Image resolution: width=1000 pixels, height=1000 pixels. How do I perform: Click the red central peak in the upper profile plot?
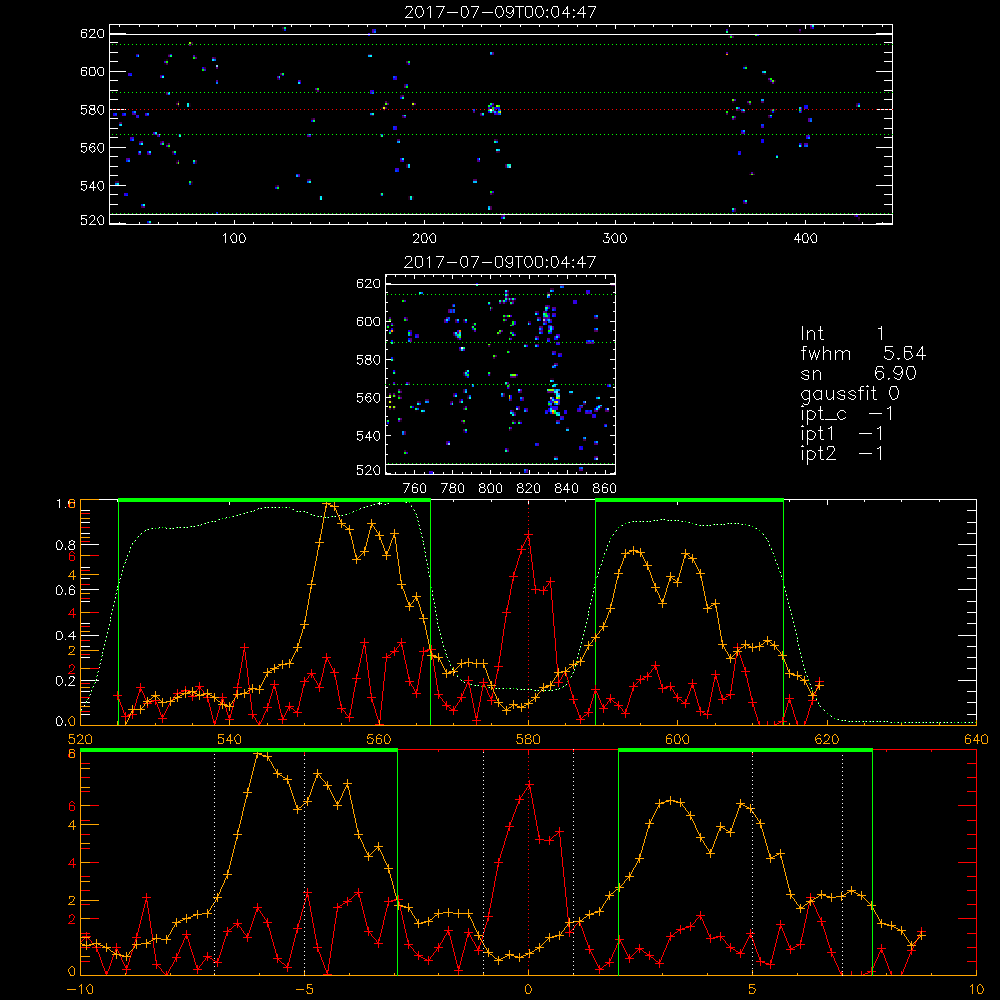point(528,534)
